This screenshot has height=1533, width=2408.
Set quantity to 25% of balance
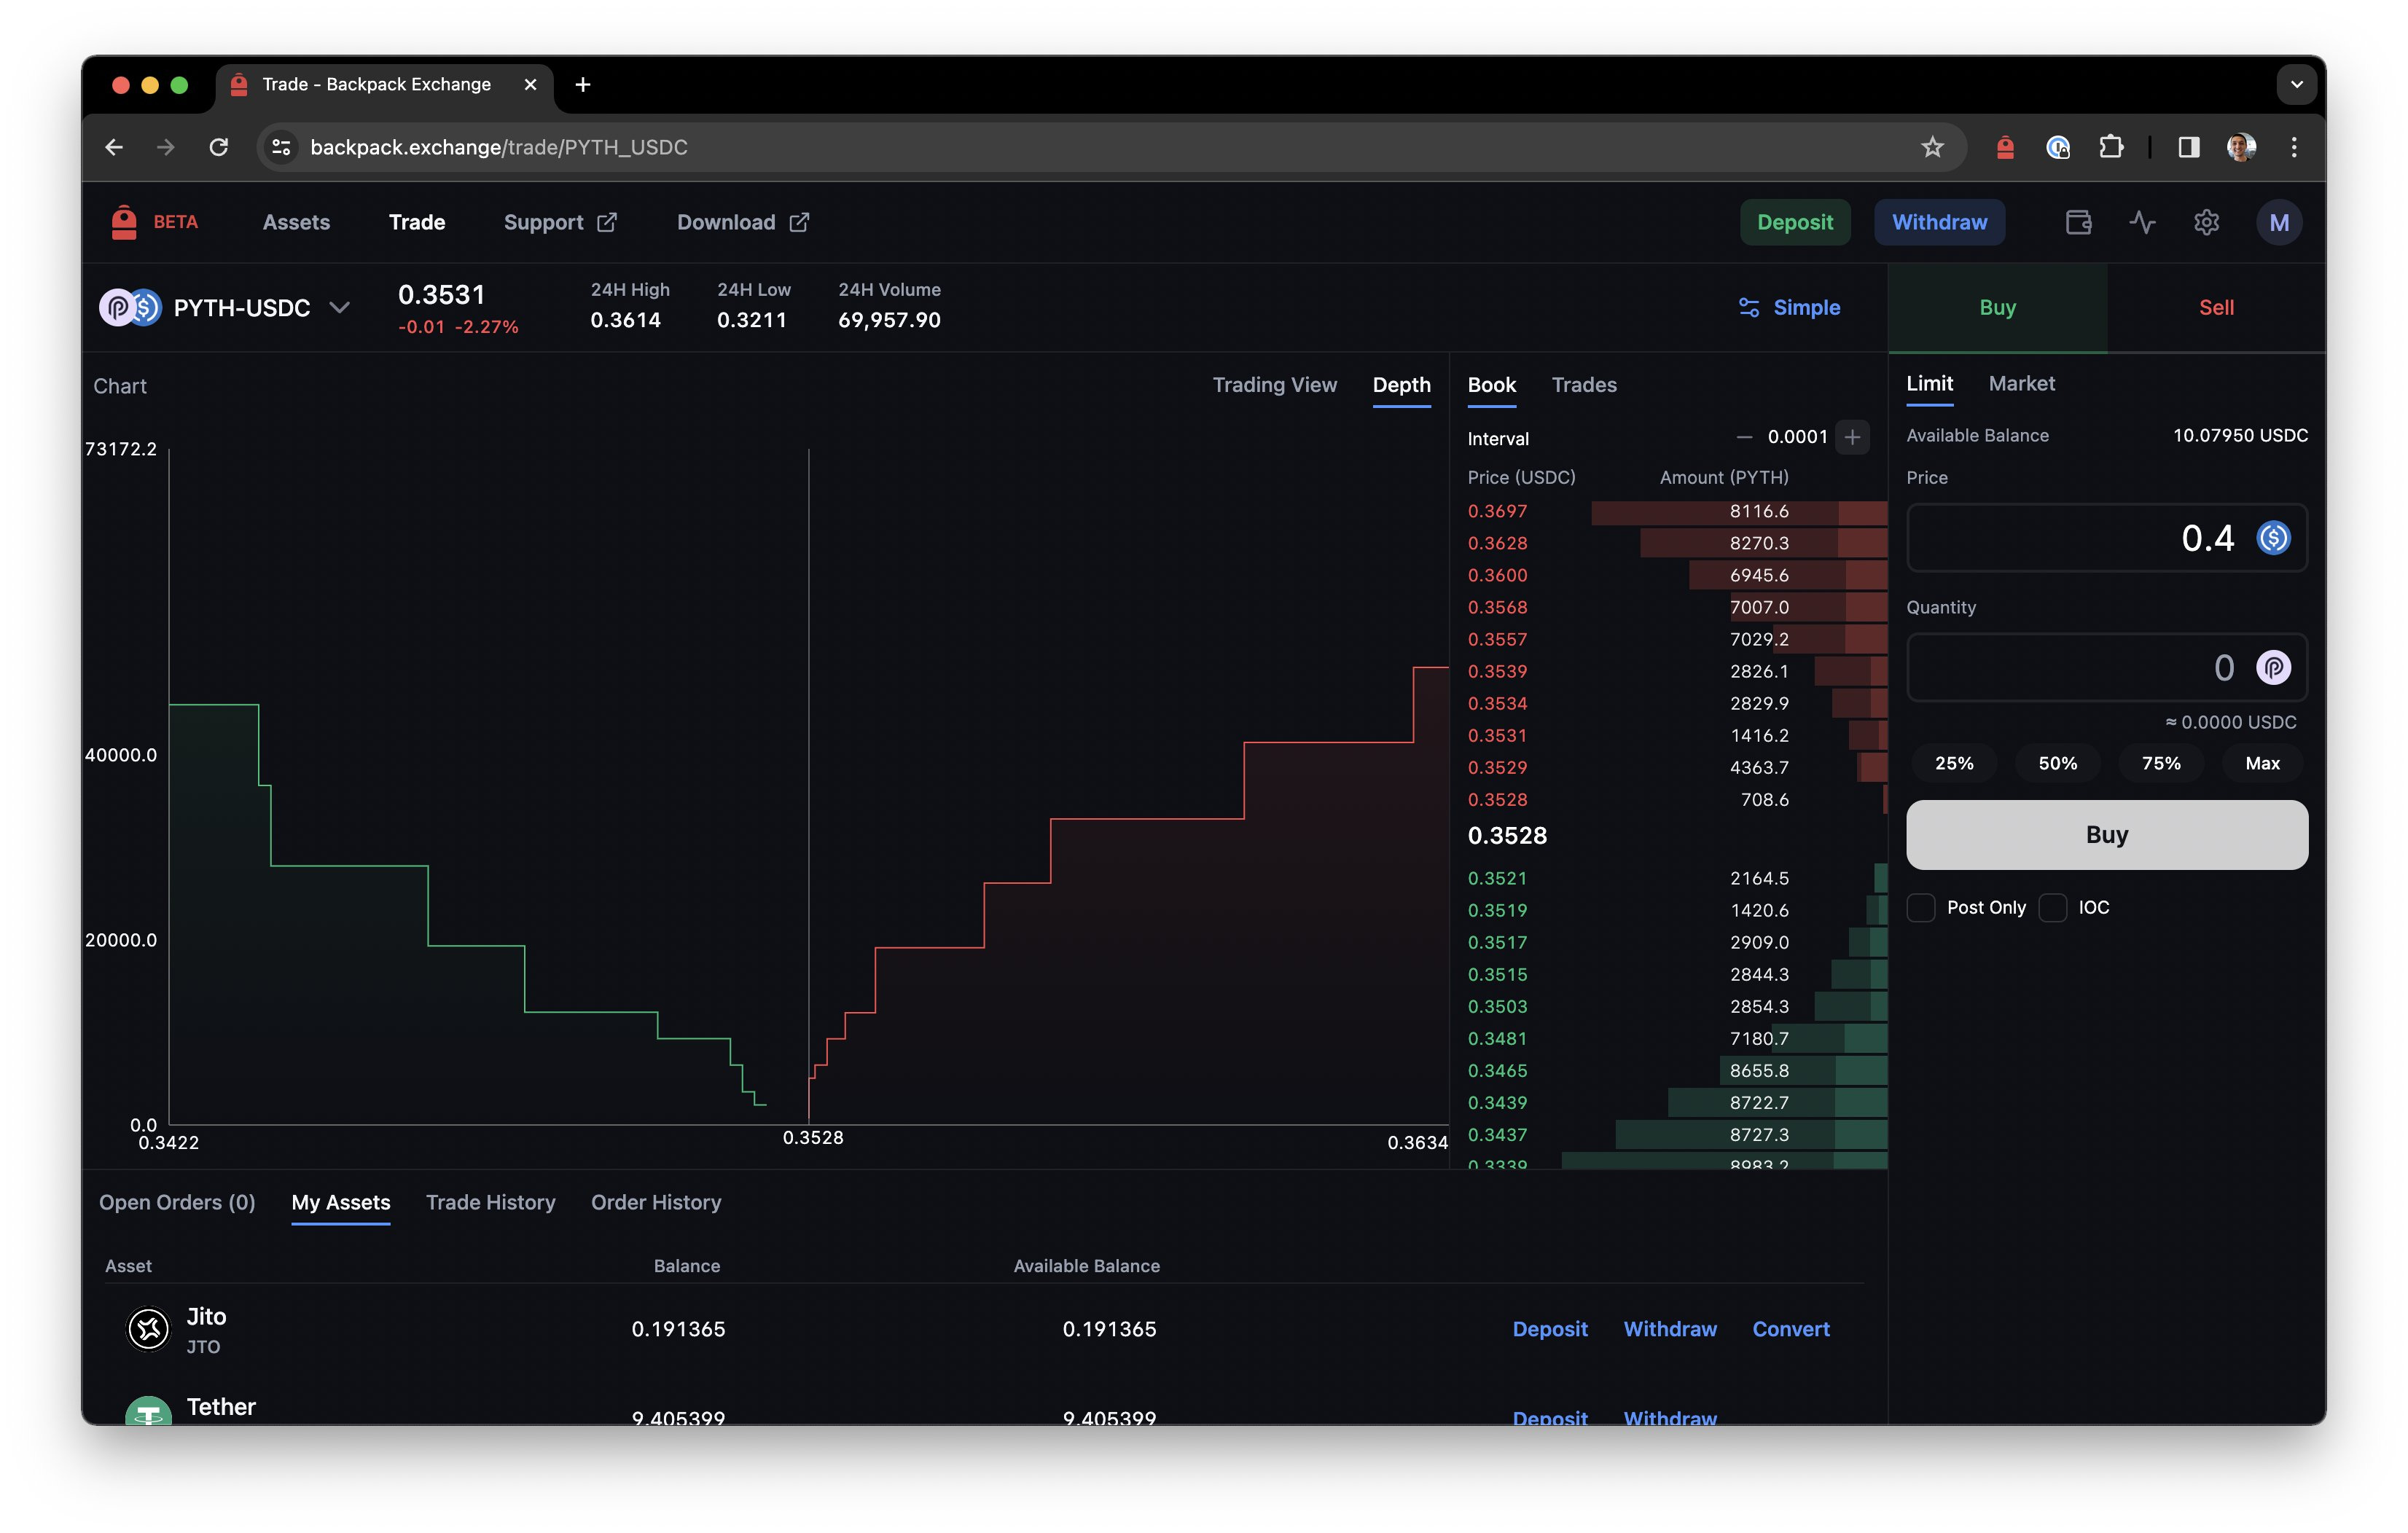[1953, 763]
